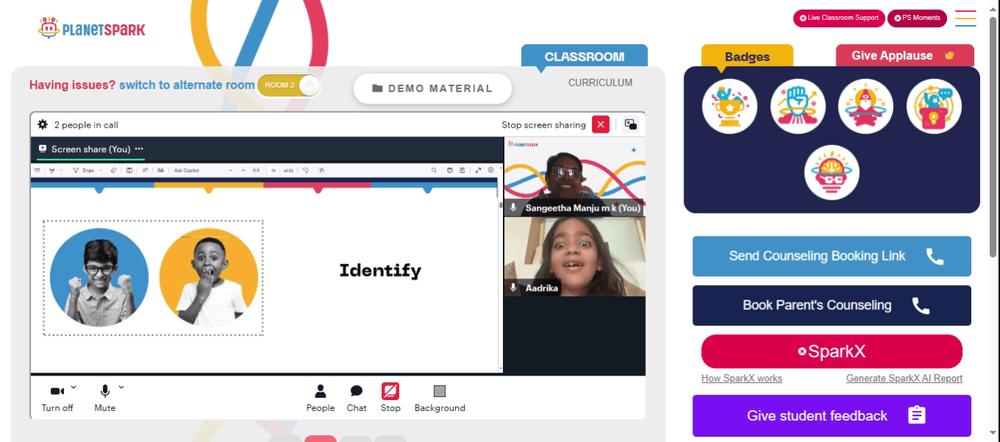
Task: Select Aadrika video tile
Action: point(575,256)
